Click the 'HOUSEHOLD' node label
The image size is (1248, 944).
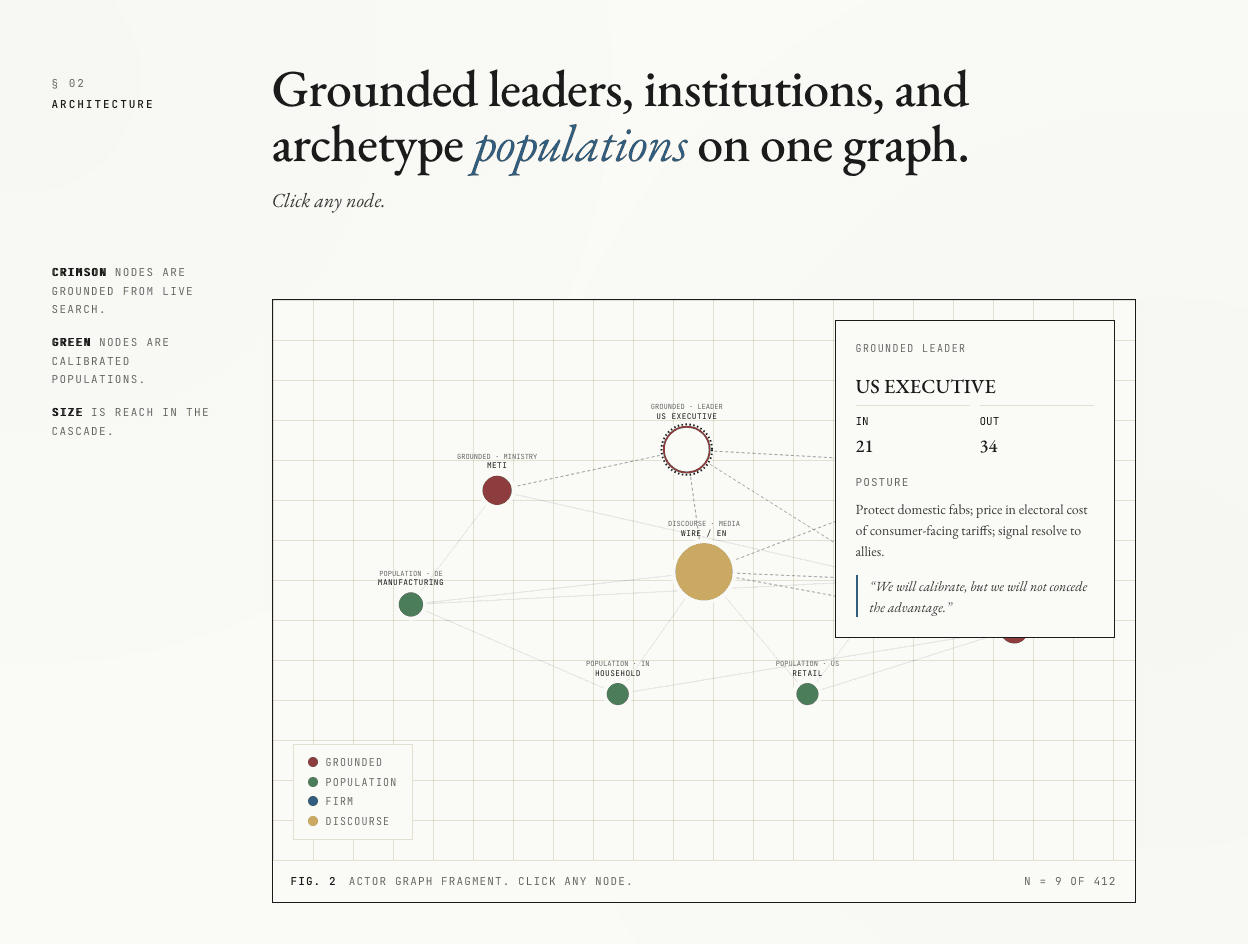coord(618,673)
